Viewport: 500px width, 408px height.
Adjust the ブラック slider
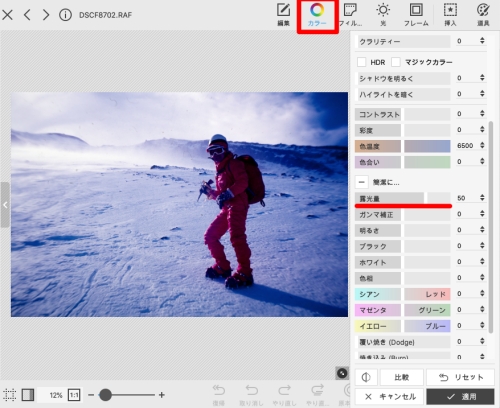point(403,246)
